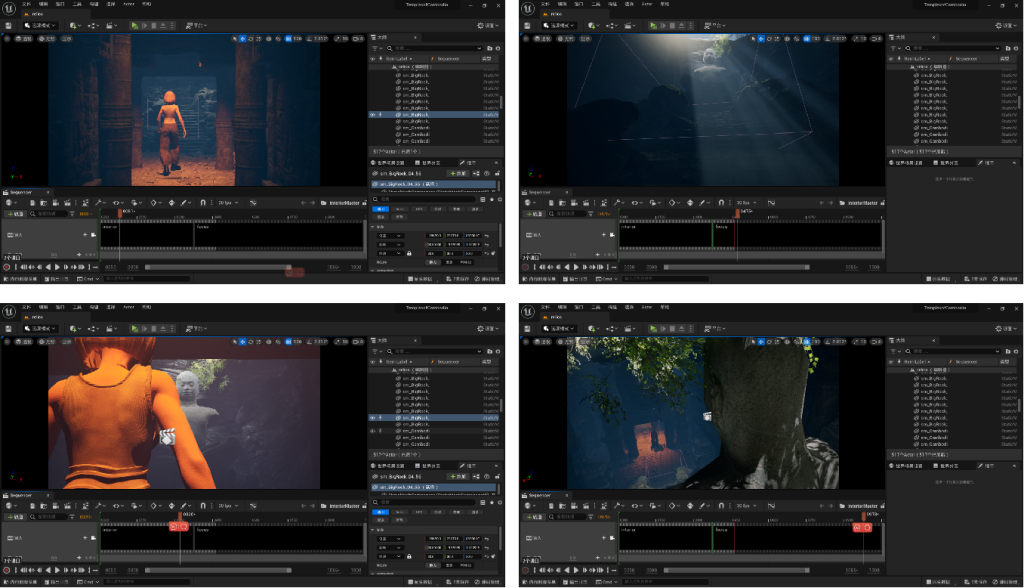The image size is (1024, 588).
Task: Toggle visibility eye of selected sm_BigRock row, top-left outliner
Action: tap(373, 115)
